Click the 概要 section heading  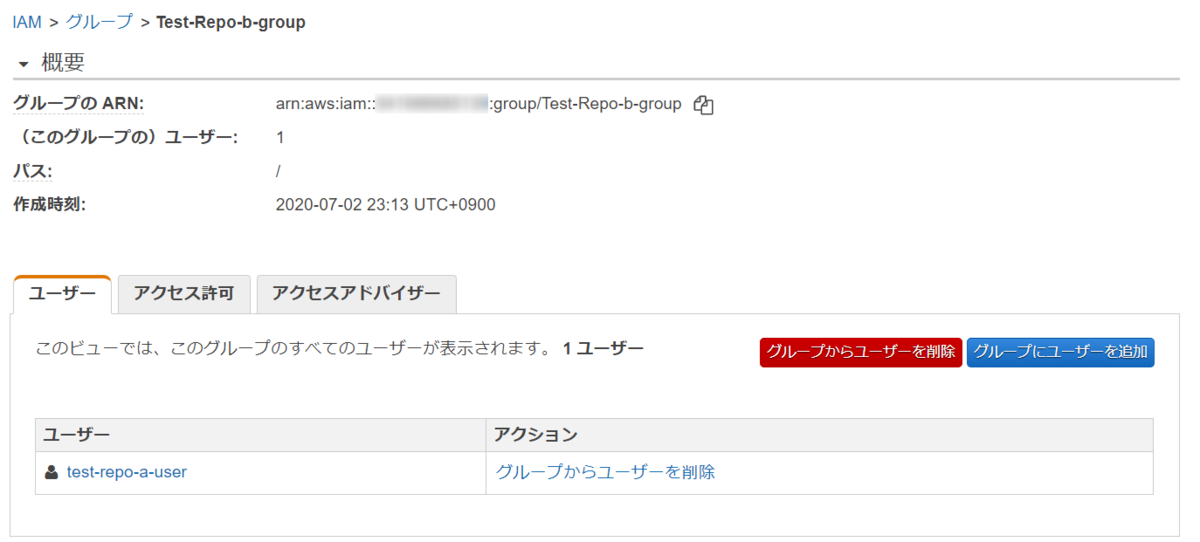click(x=63, y=63)
